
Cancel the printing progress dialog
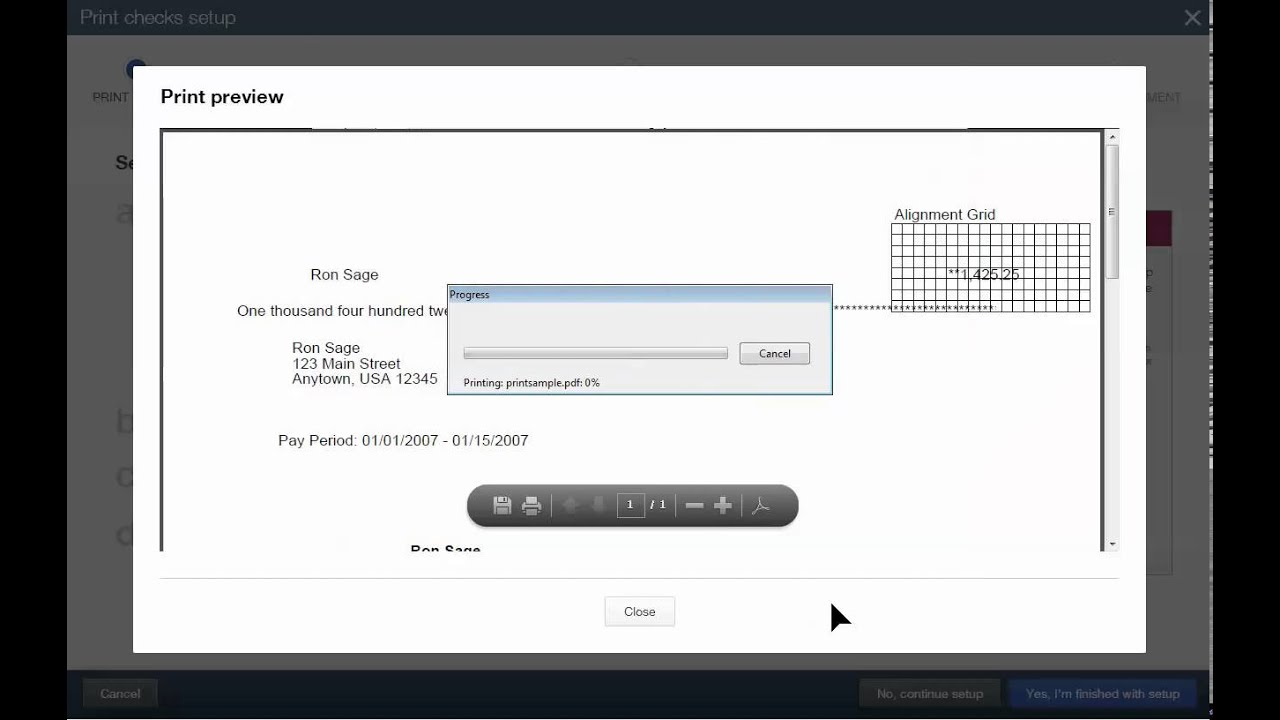pos(774,353)
